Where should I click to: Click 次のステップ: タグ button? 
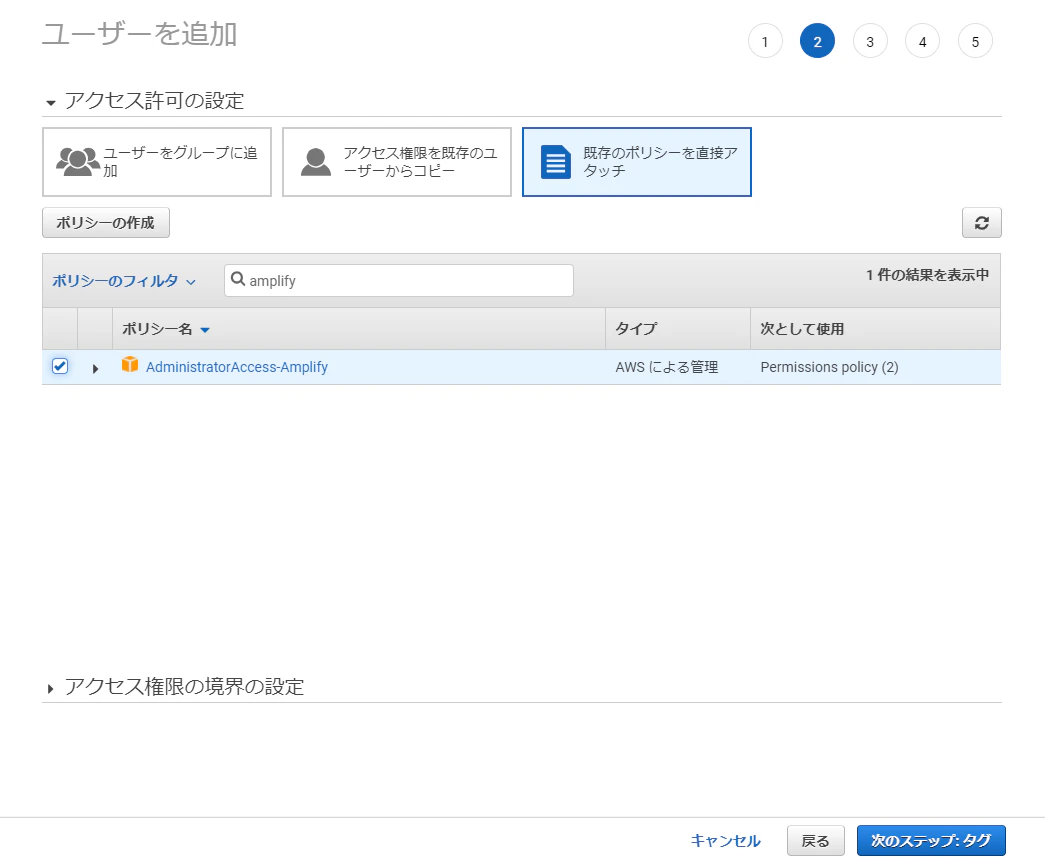pyautogui.click(x=931, y=841)
